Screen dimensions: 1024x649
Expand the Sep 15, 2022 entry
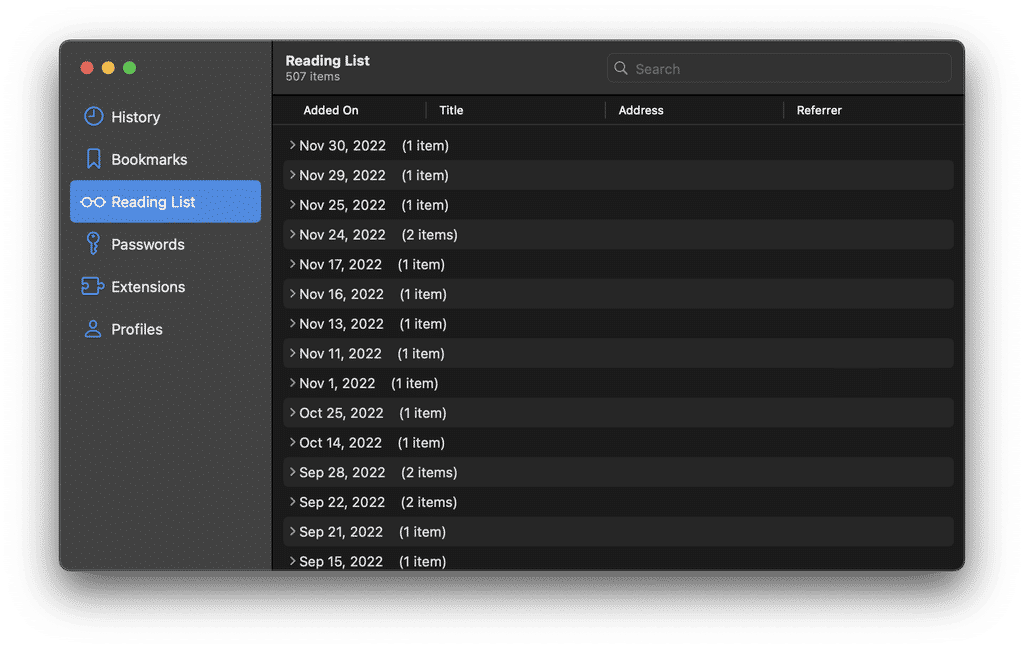click(x=291, y=561)
